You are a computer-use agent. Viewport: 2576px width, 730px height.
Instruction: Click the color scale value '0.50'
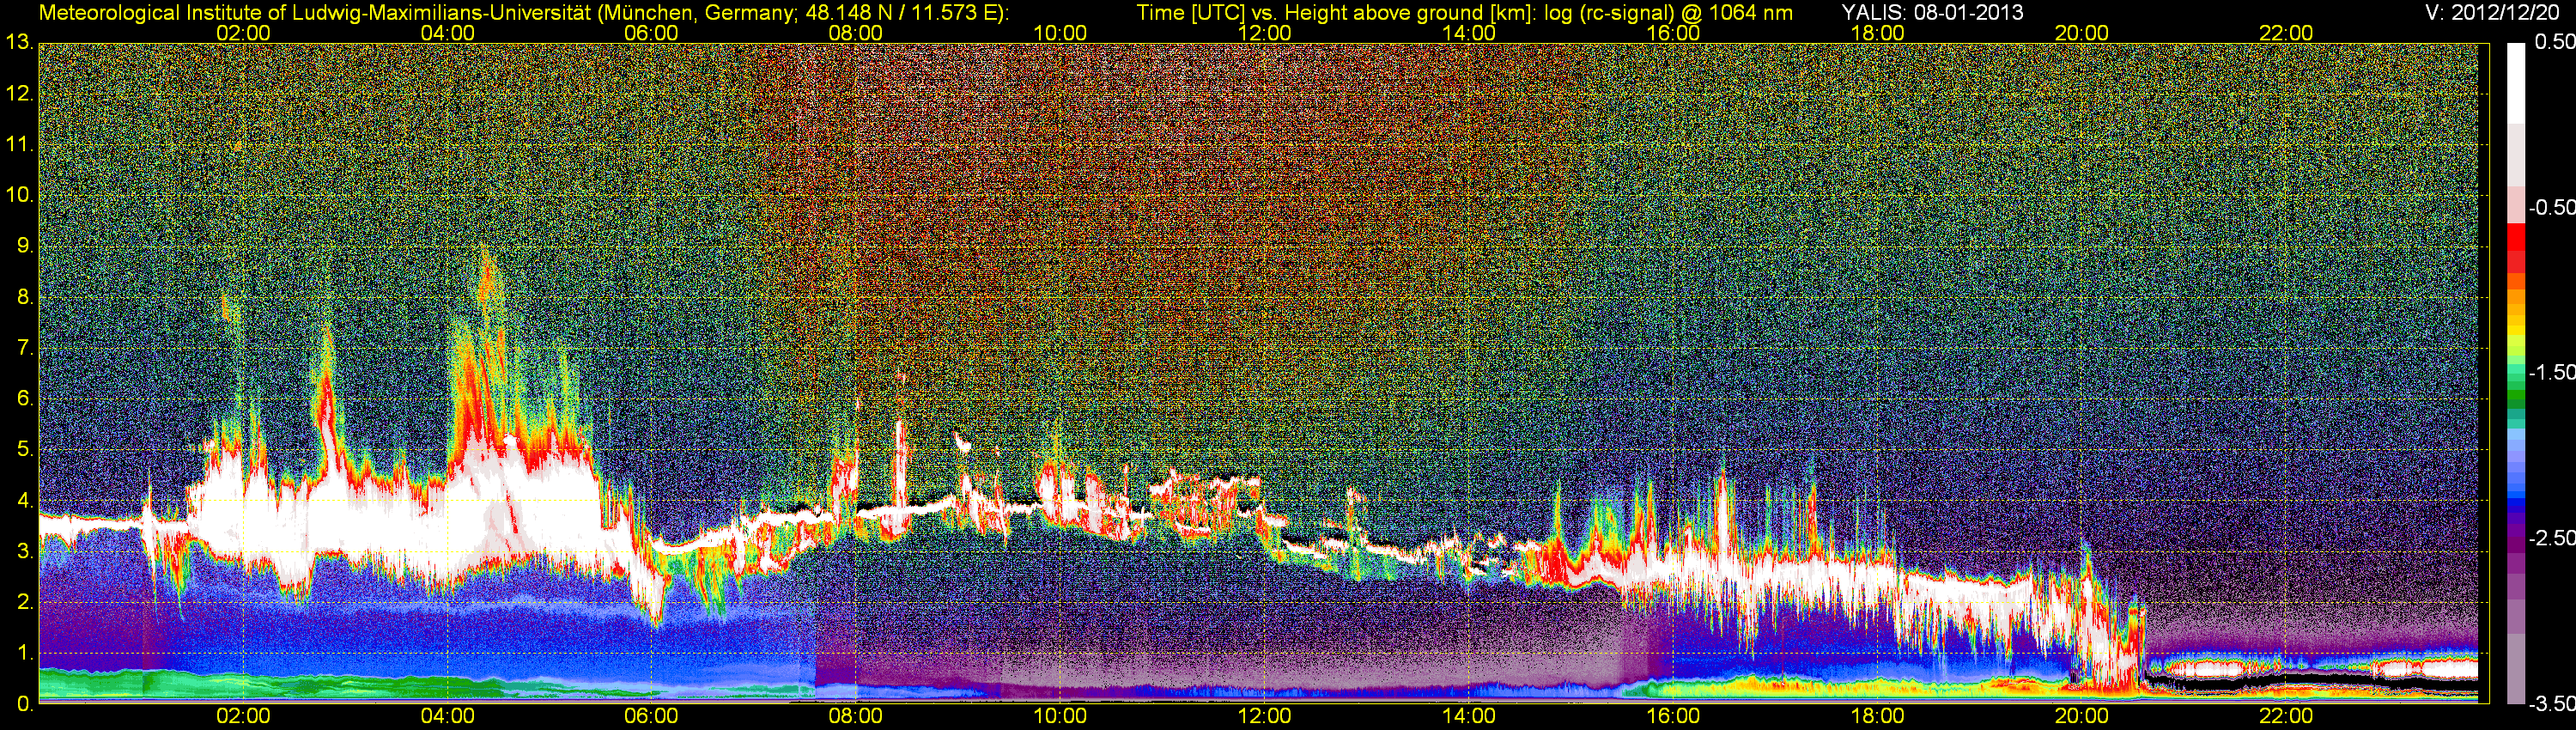[x=2554, y=42]
